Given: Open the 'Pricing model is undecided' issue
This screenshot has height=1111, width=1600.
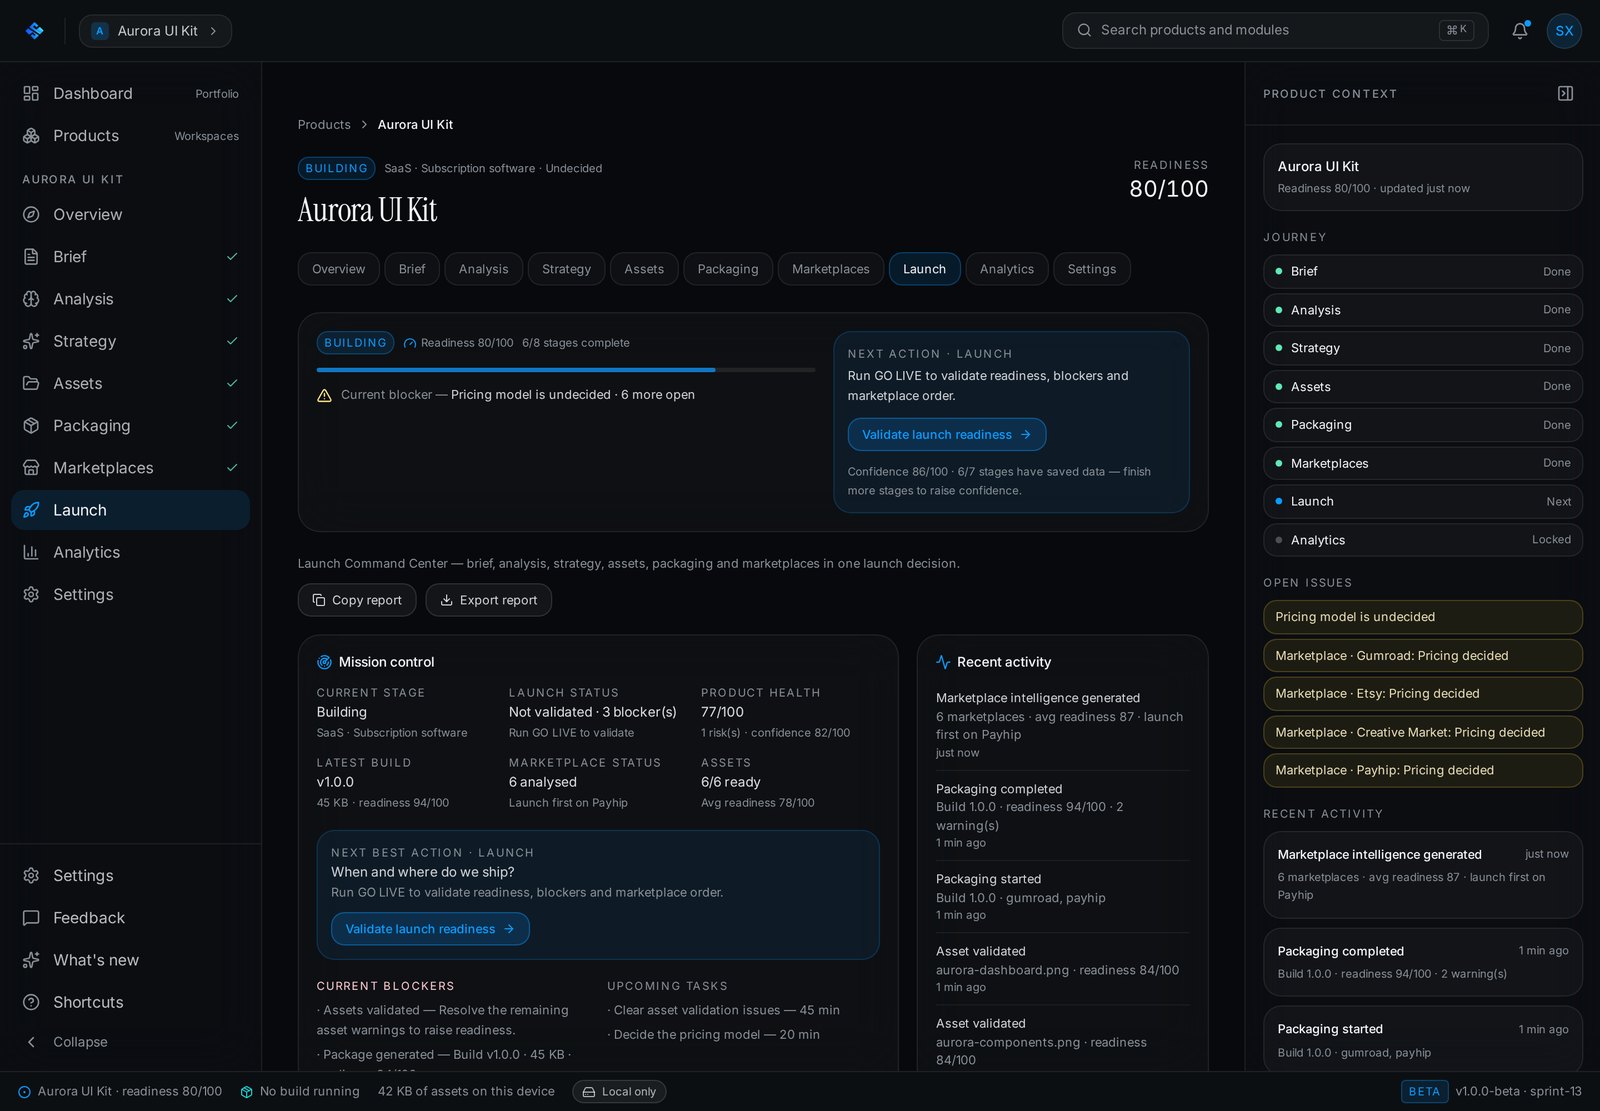Looking at the screenshot, I should pyautogui.click(x=1422, y=617).
